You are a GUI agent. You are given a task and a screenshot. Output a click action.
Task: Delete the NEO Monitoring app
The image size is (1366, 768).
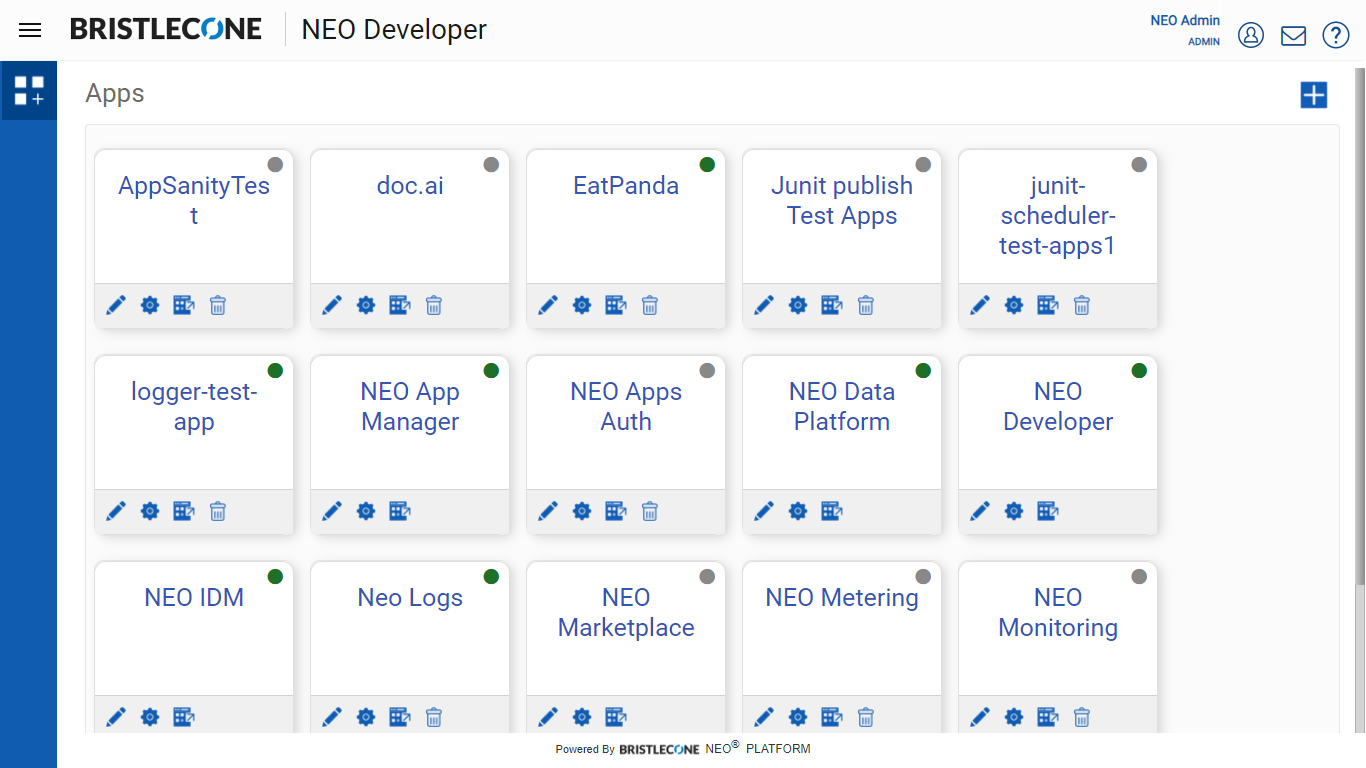[1082, 717]
